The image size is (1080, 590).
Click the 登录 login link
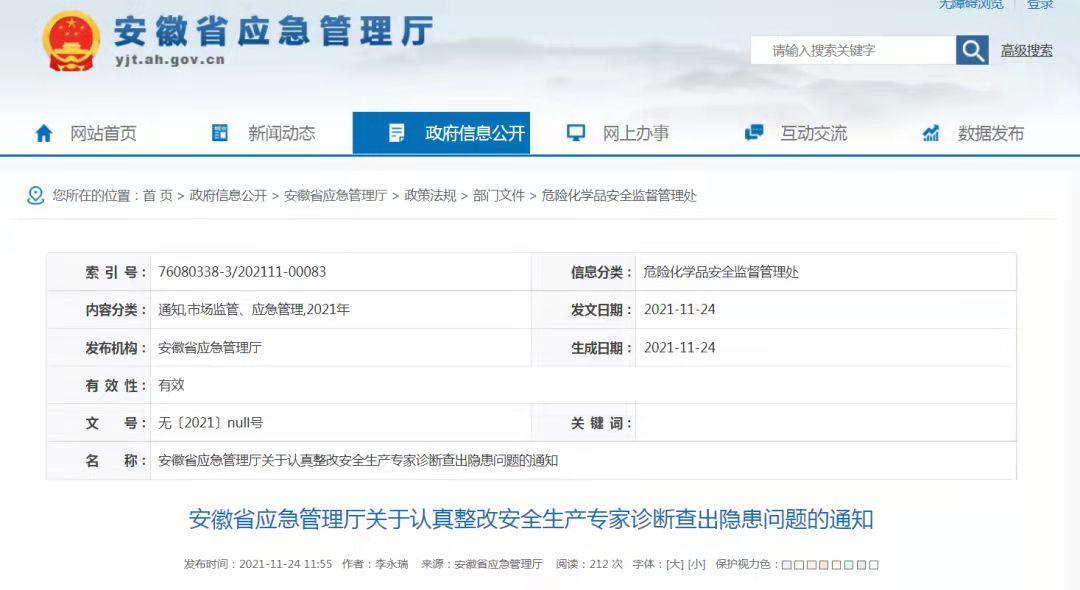1040,5
